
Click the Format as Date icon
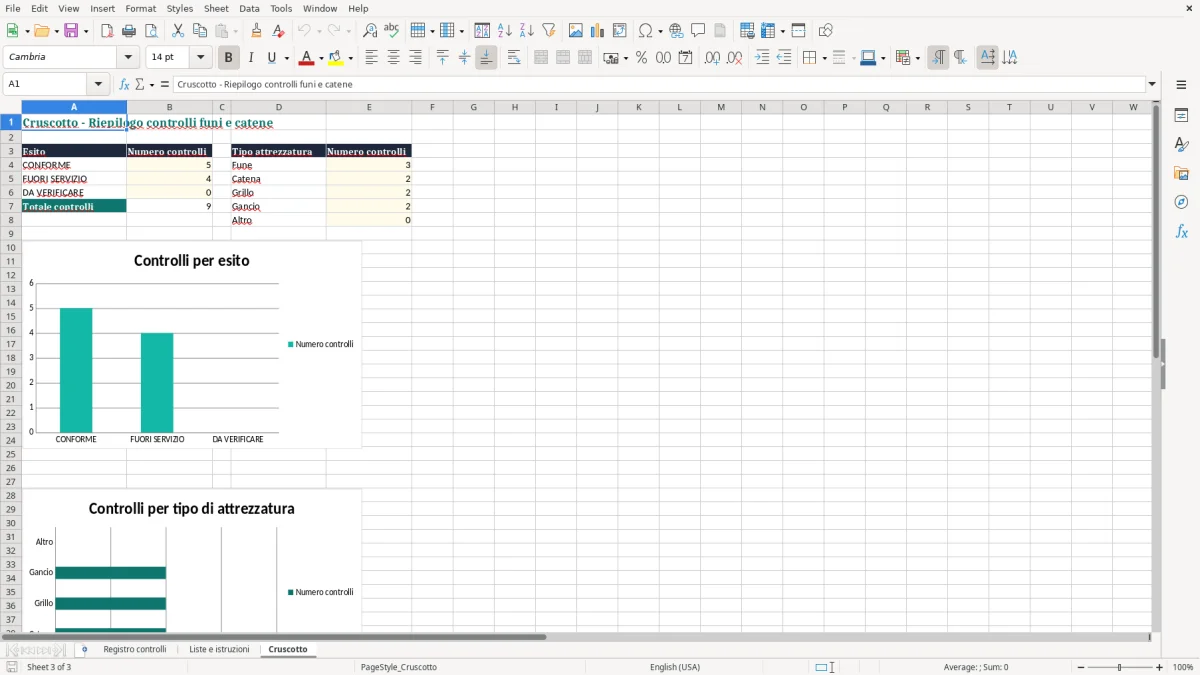(x=685, y=58)
